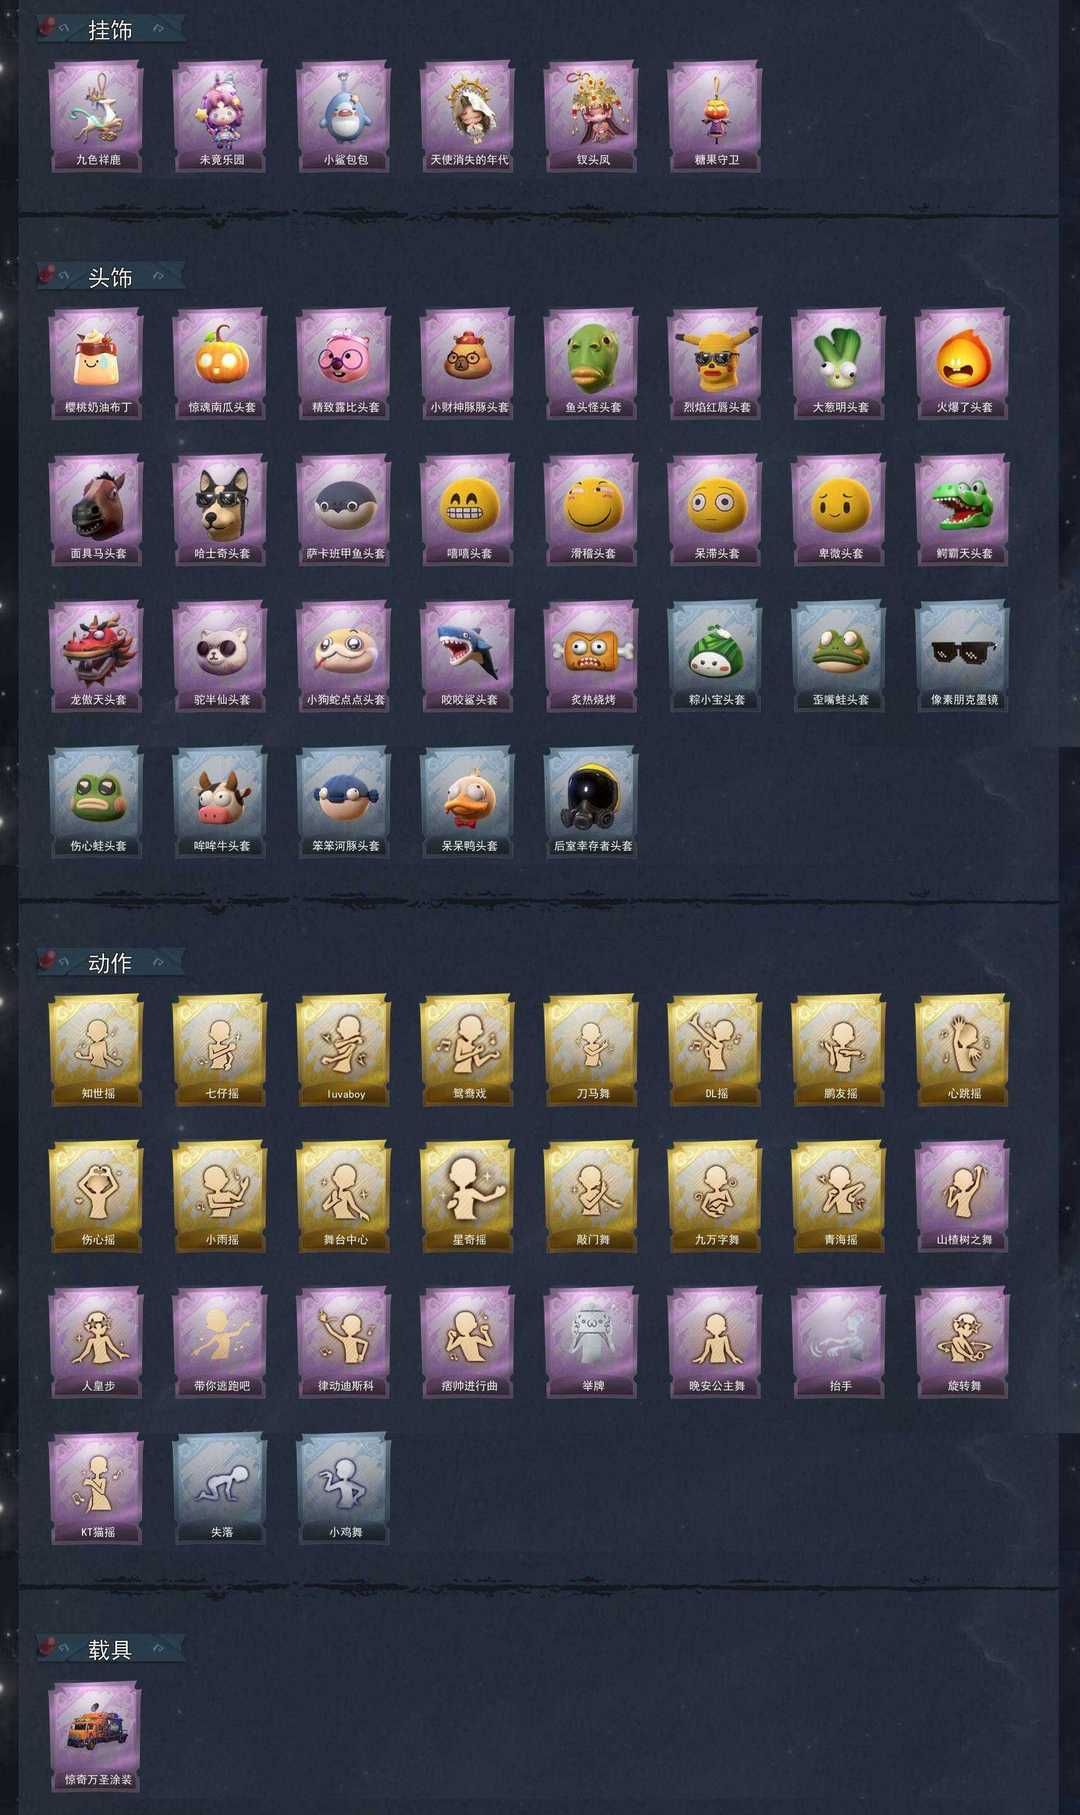The width and height of the screenshot is (1080, 1815).
Task: Open the 惊奇万圣涂装 vehicle skin
Action: click(97, 1736)
